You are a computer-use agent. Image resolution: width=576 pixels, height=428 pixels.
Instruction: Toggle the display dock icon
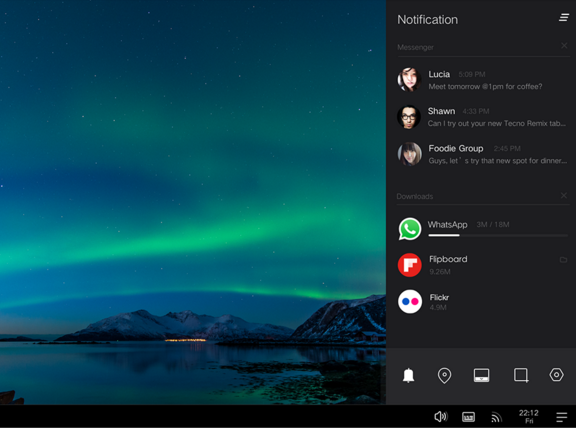tap(481, 375)
